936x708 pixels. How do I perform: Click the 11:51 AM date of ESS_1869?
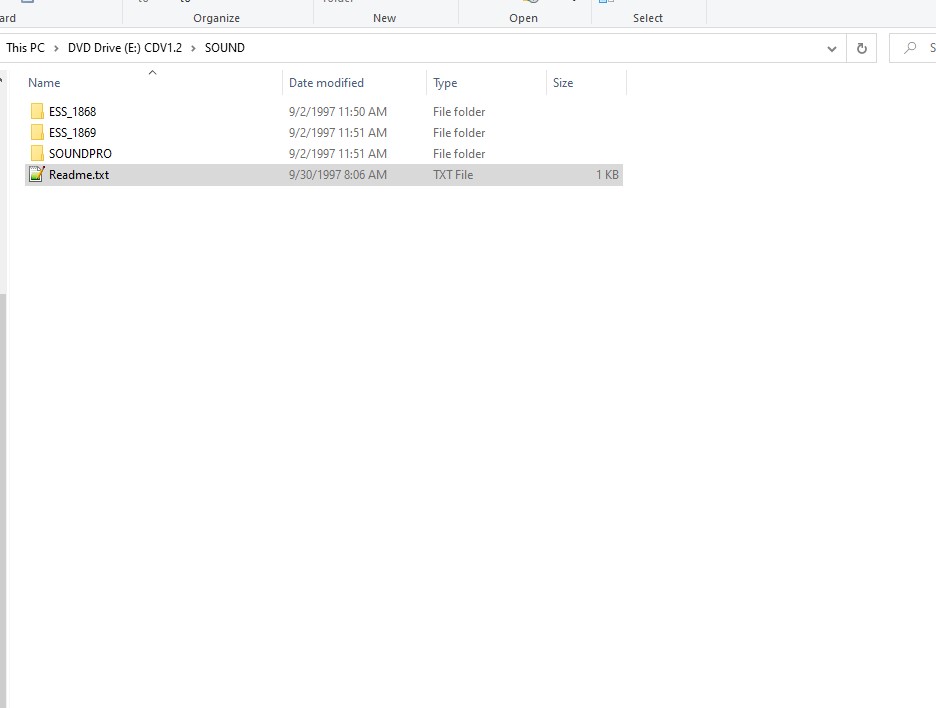[x=338, y=133]
